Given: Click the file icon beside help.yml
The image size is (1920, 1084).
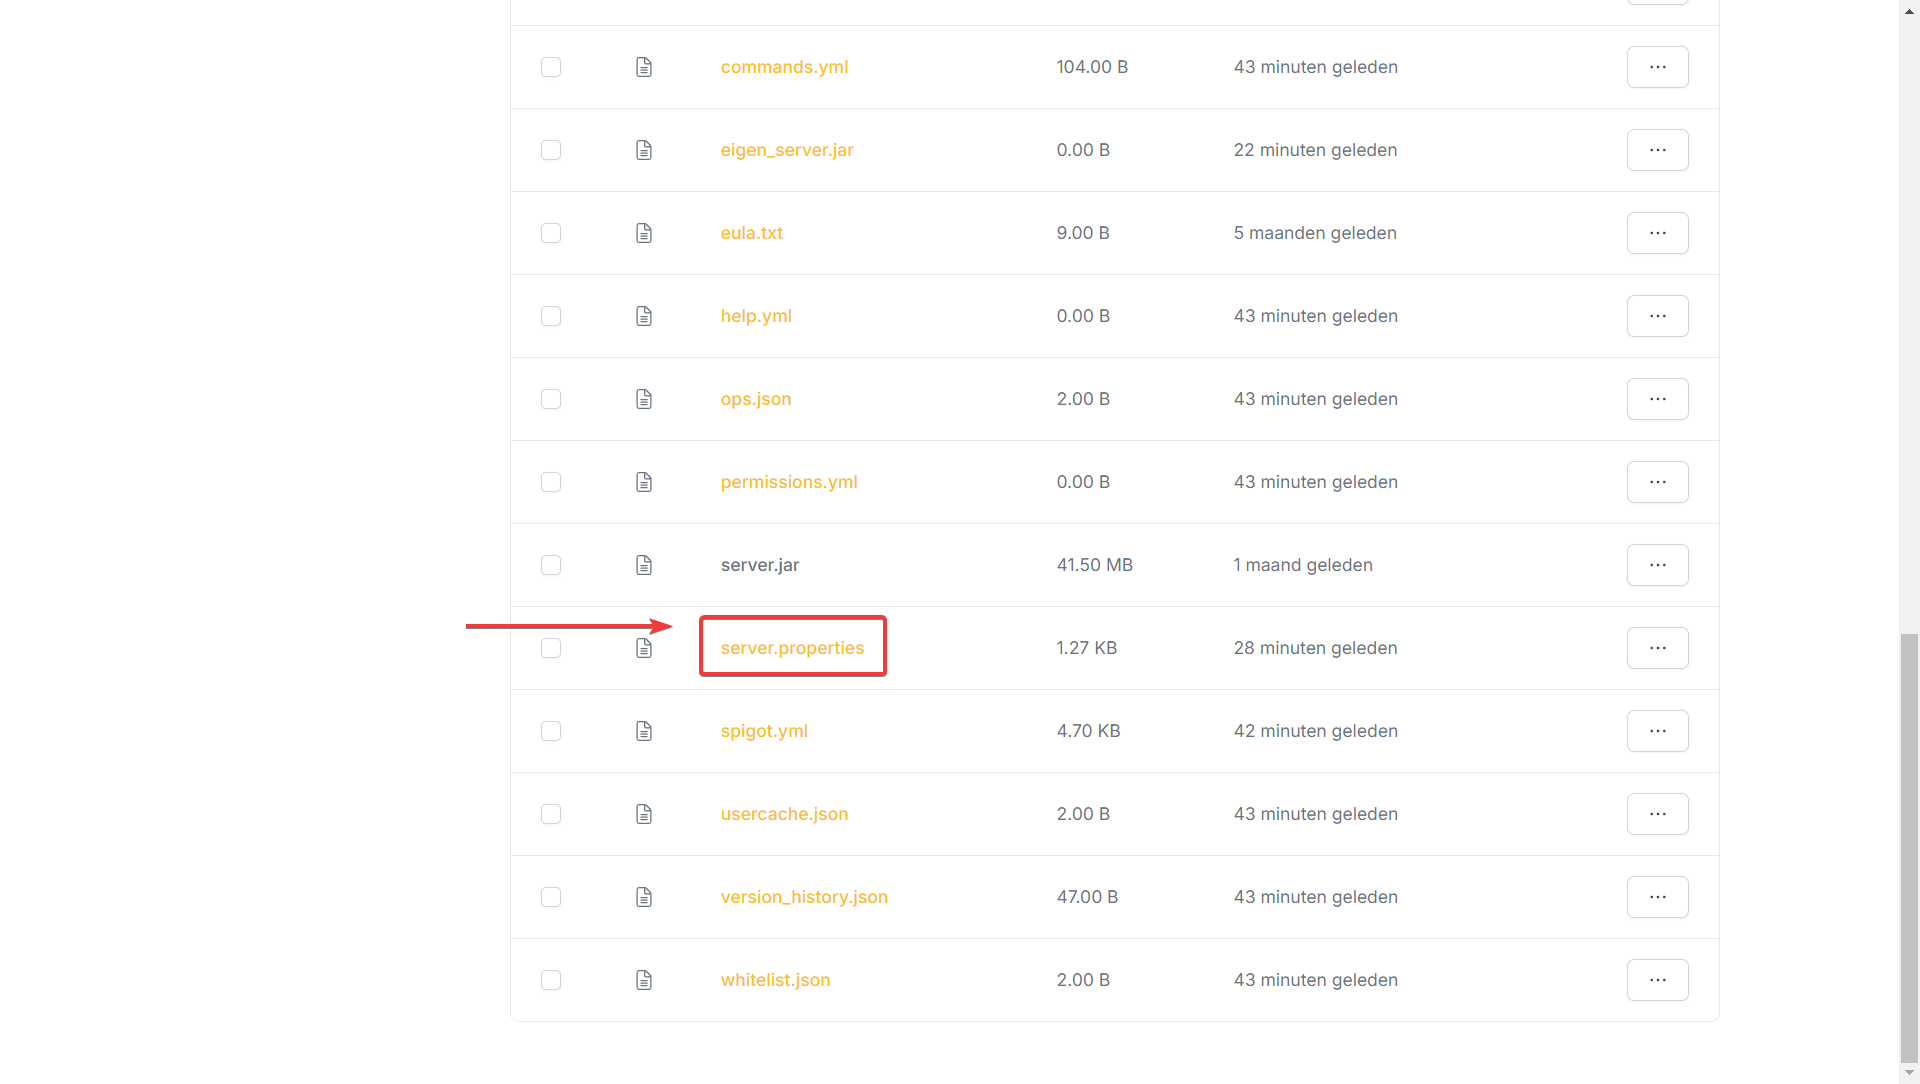Looking at the screenshot, I should (644, 316).
